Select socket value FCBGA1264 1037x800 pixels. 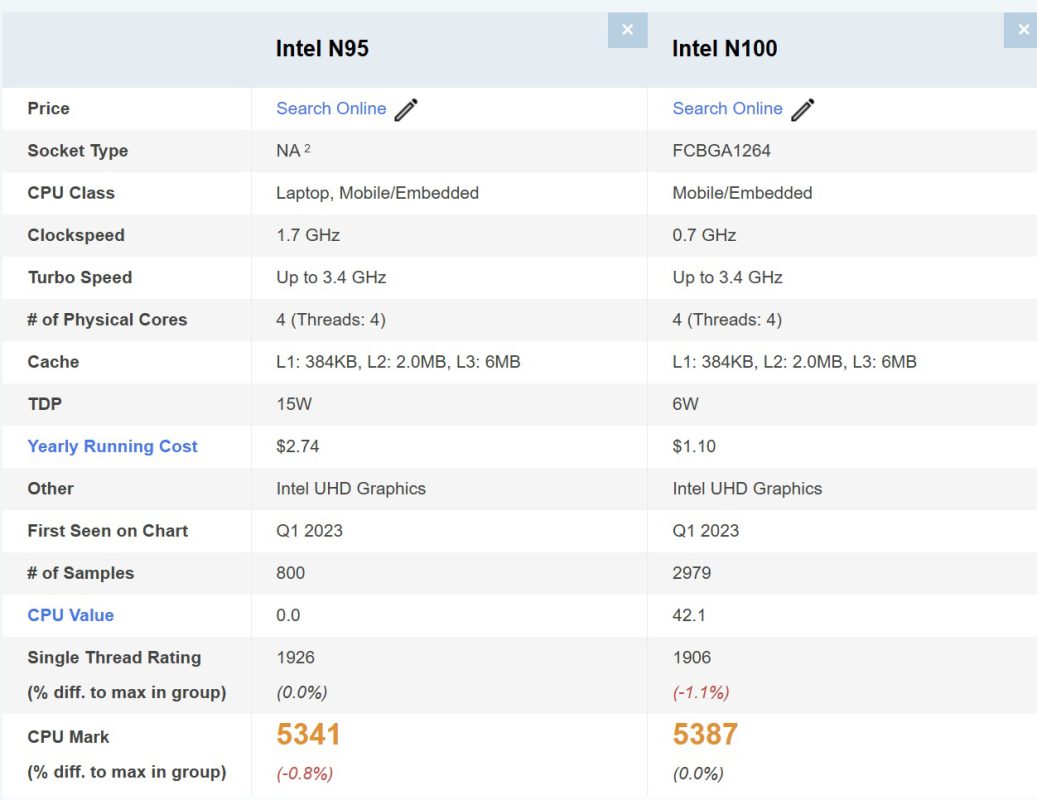[721, 151]
